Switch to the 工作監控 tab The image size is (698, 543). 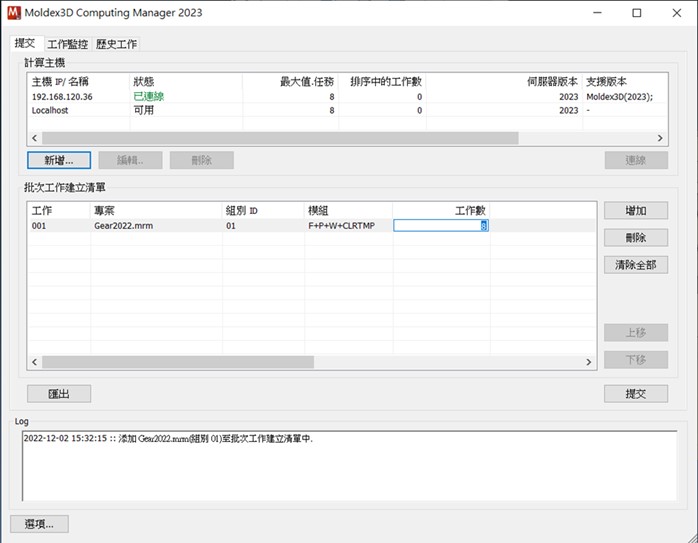68,44
